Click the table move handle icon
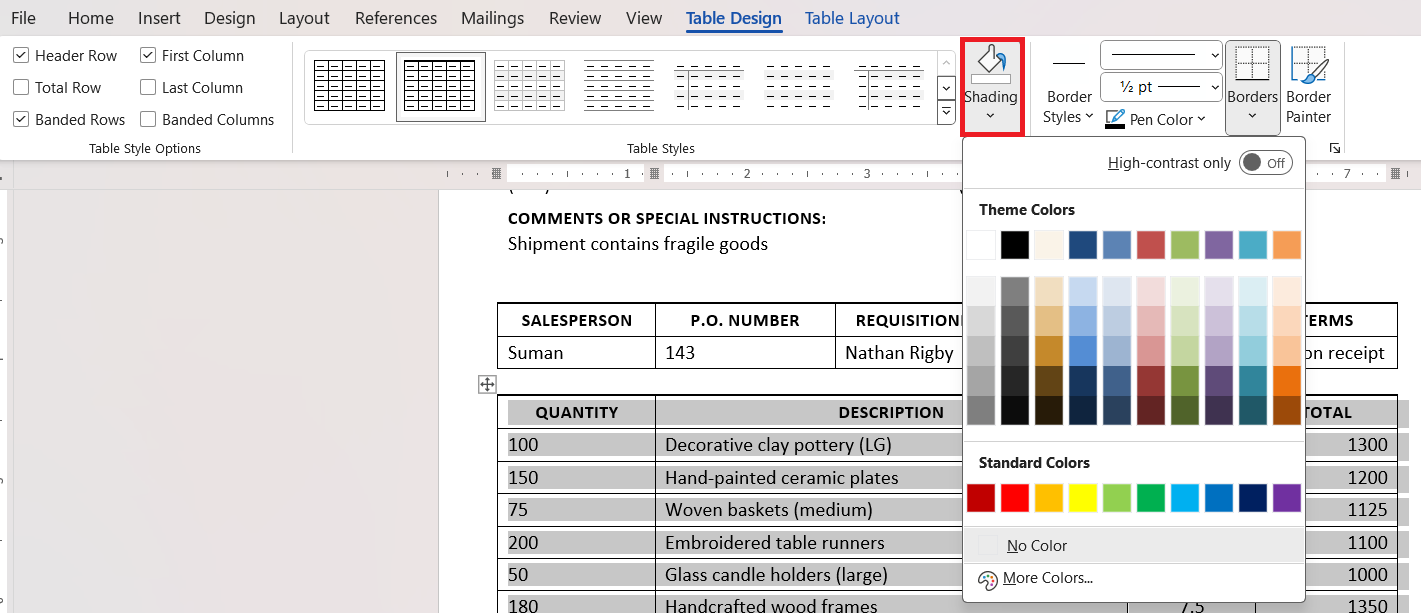The image size is (1421, 613). click(487, 384)
